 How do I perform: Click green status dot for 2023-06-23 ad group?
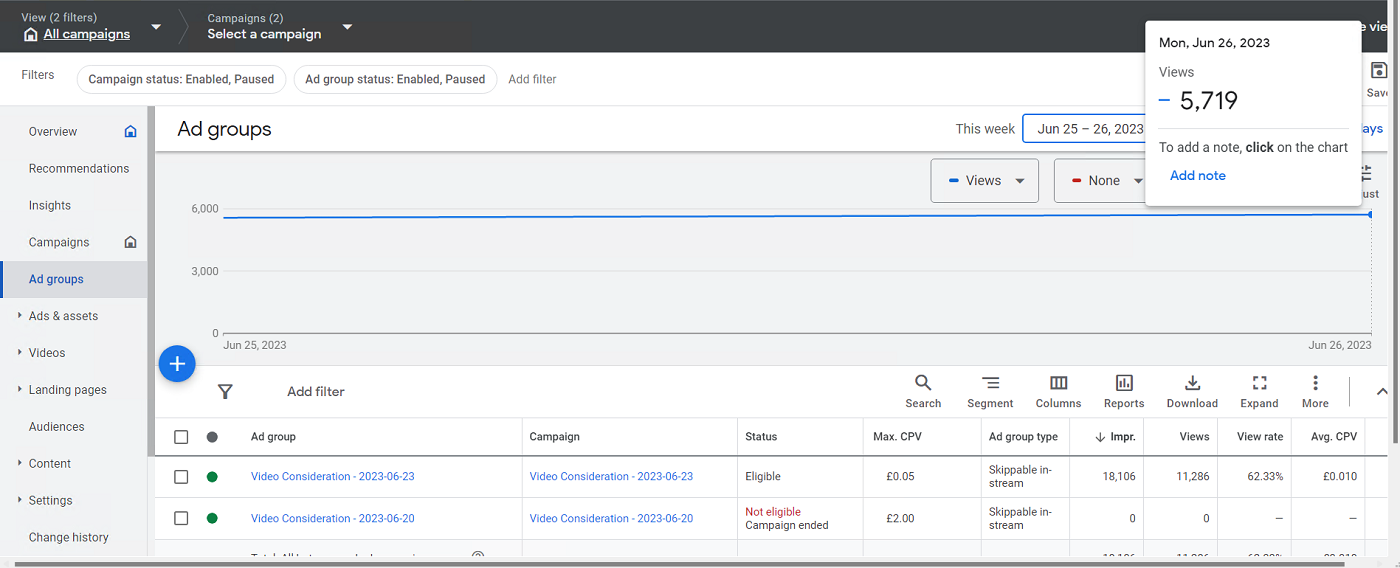click(x=212, y=477)
